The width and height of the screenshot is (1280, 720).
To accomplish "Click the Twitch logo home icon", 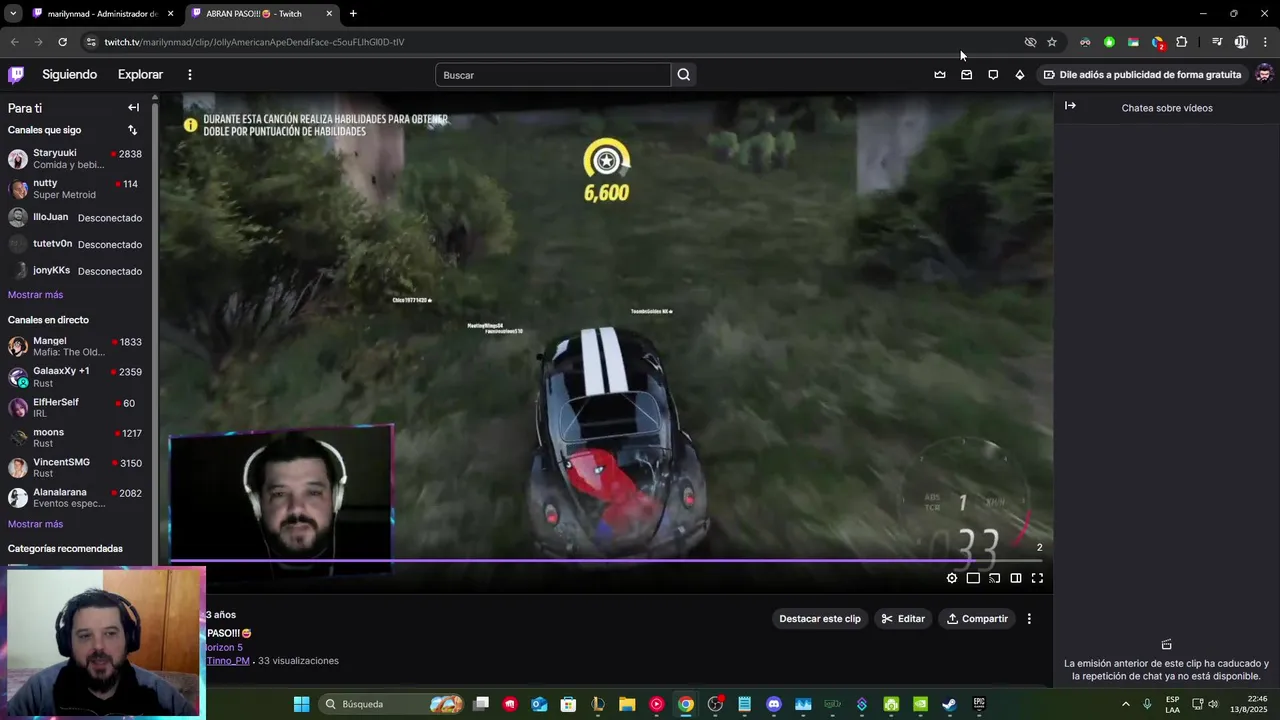I will tap(16, 74).
